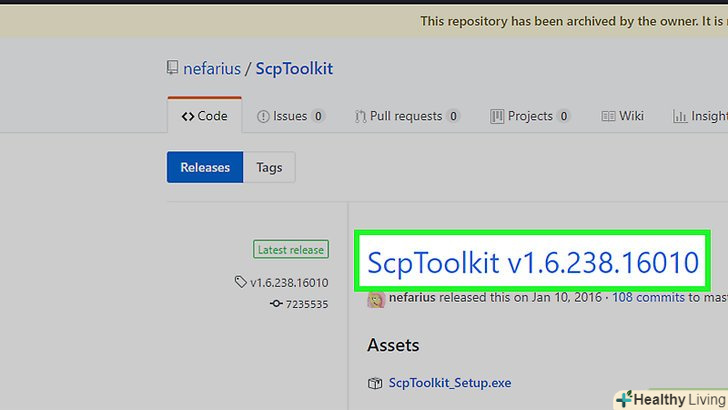Click the archived repository notice banner text
This screenshot has width=728, height=410.
pyautogui.click(x=574, y=21)
